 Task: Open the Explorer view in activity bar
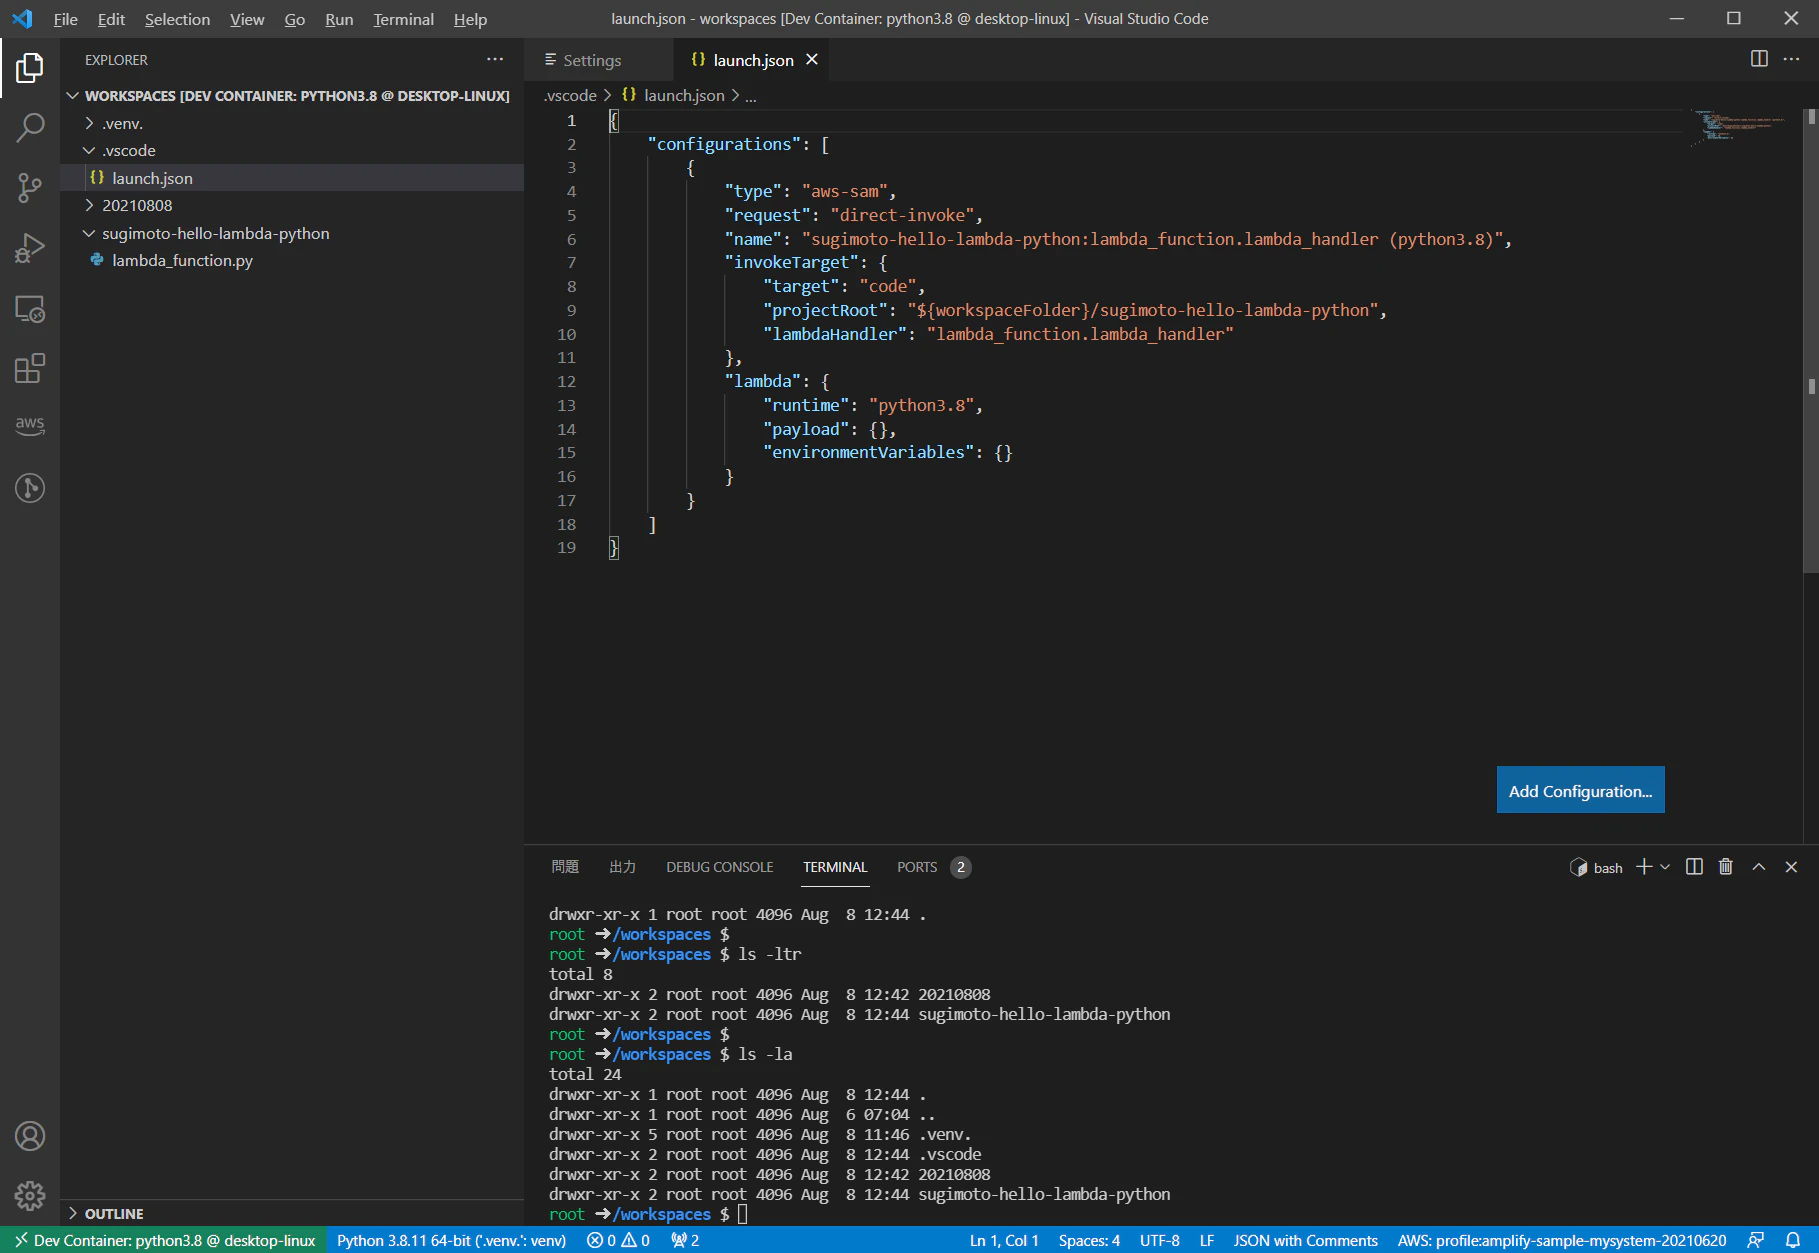coord(30,68)
